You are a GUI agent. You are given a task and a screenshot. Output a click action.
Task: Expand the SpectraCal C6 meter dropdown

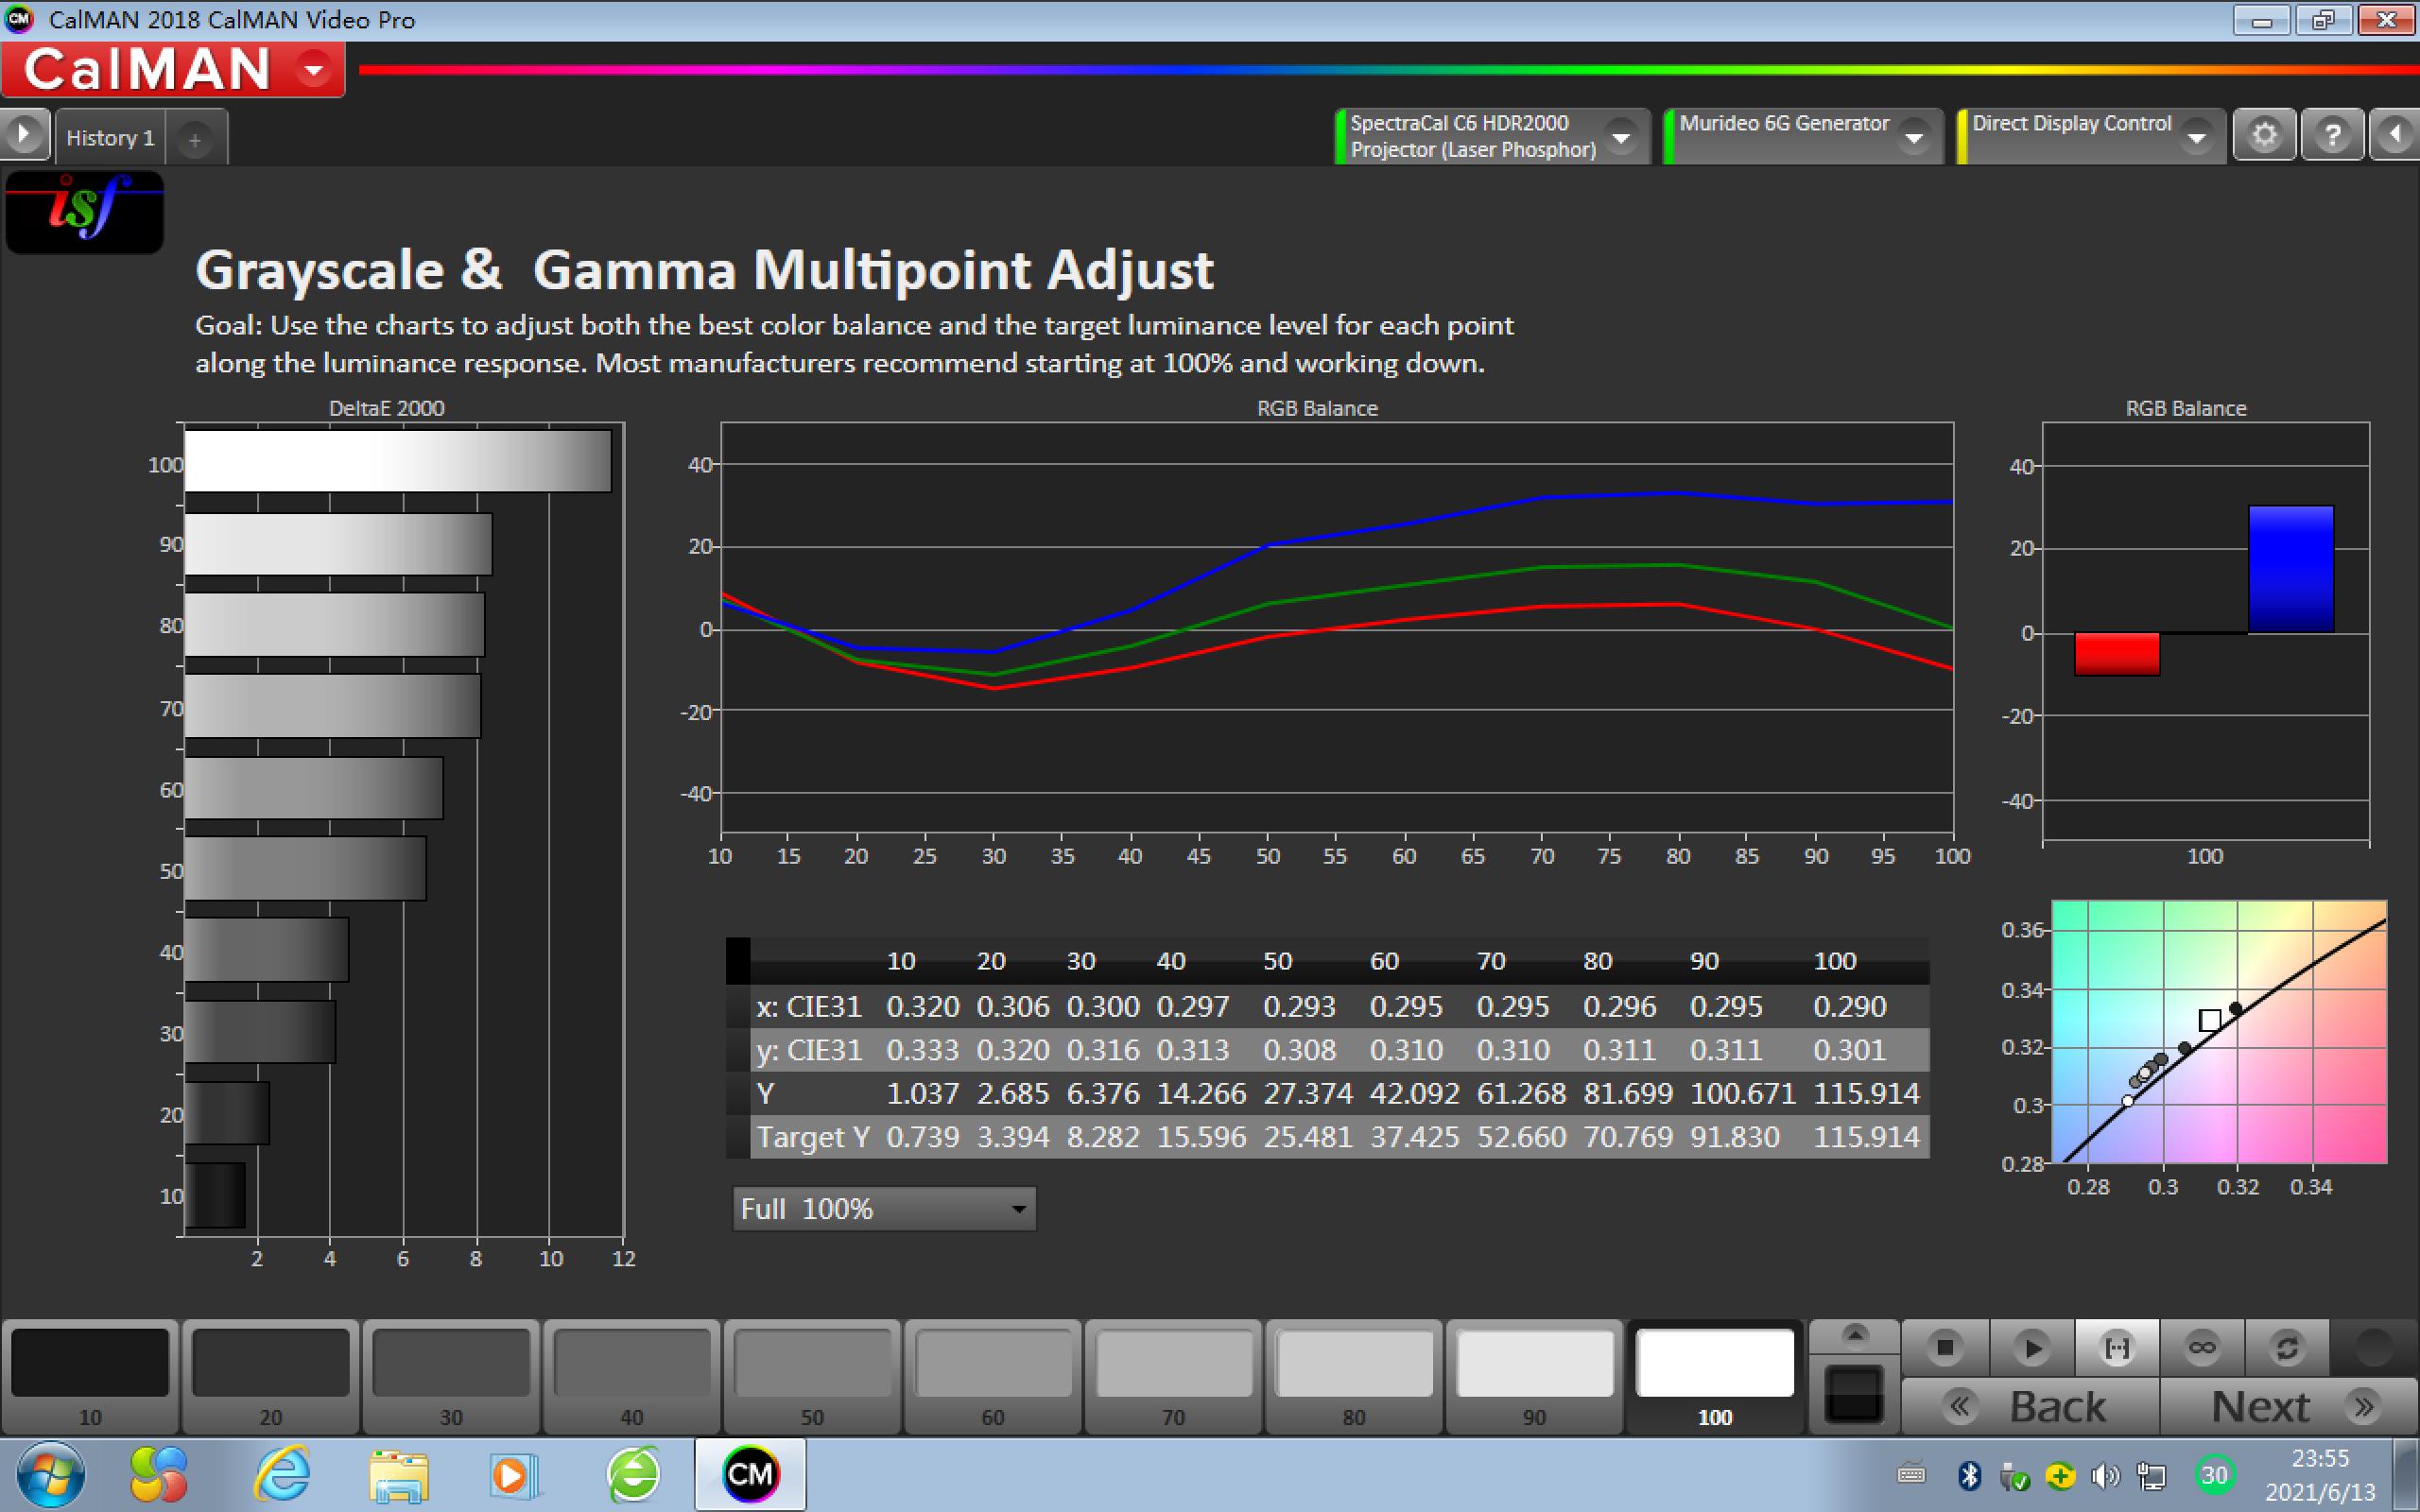[1621, 136]
